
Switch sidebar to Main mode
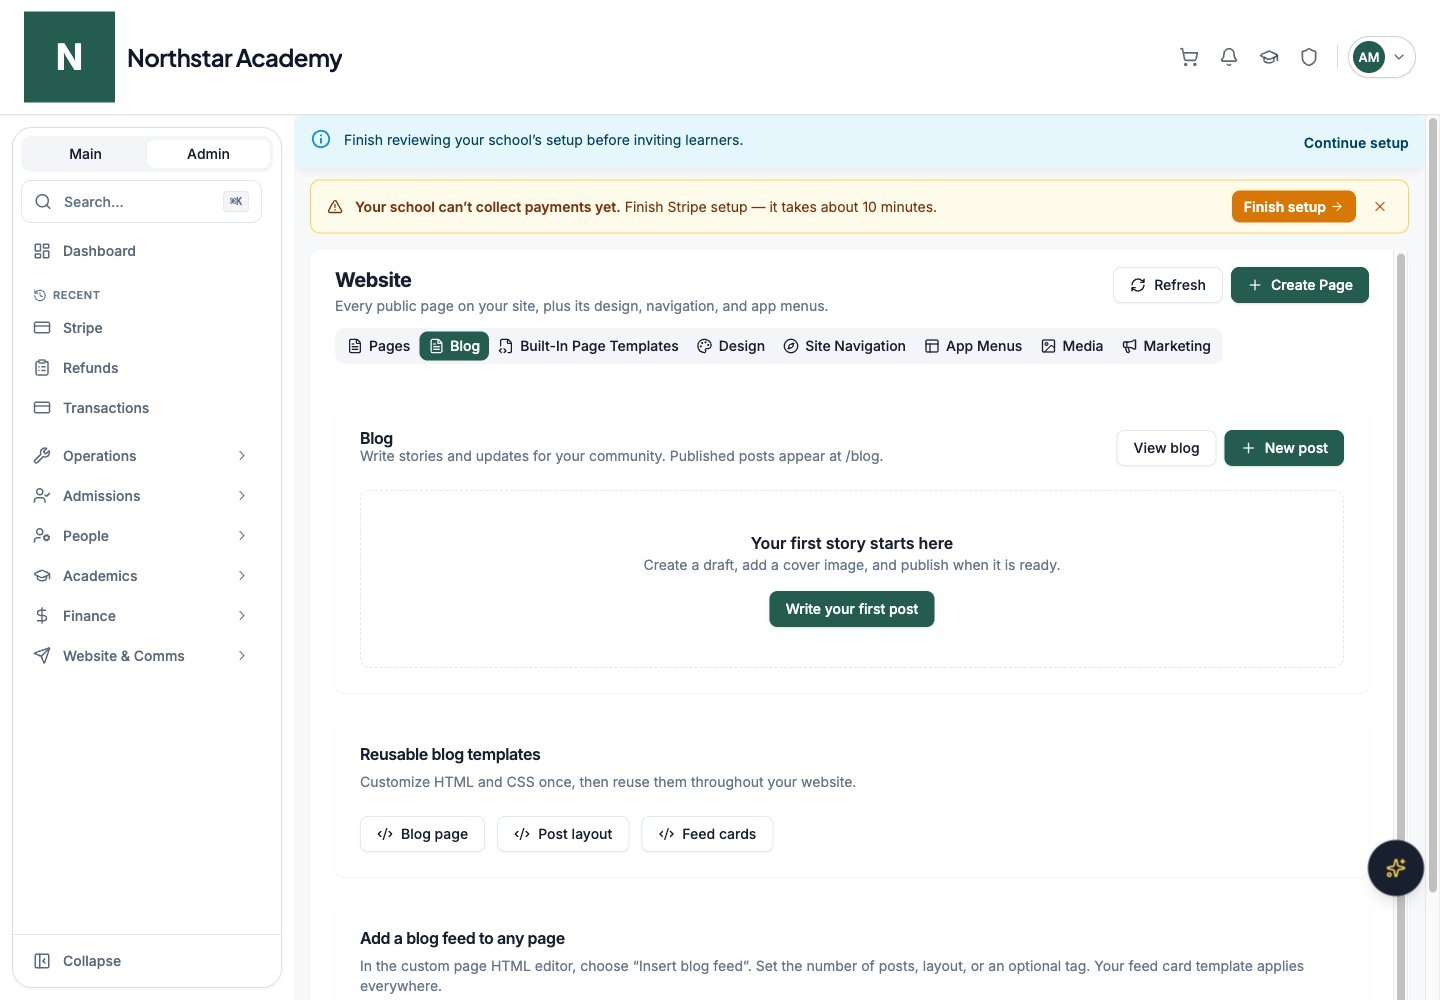[x=85, y=154]
